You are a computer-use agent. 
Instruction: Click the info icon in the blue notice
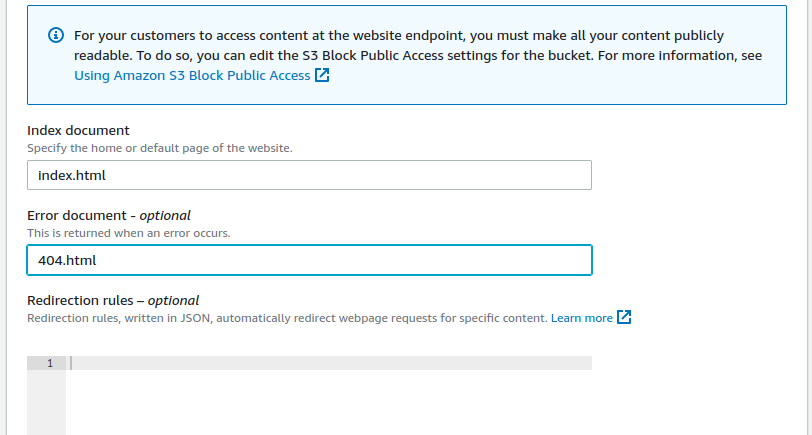56,35
